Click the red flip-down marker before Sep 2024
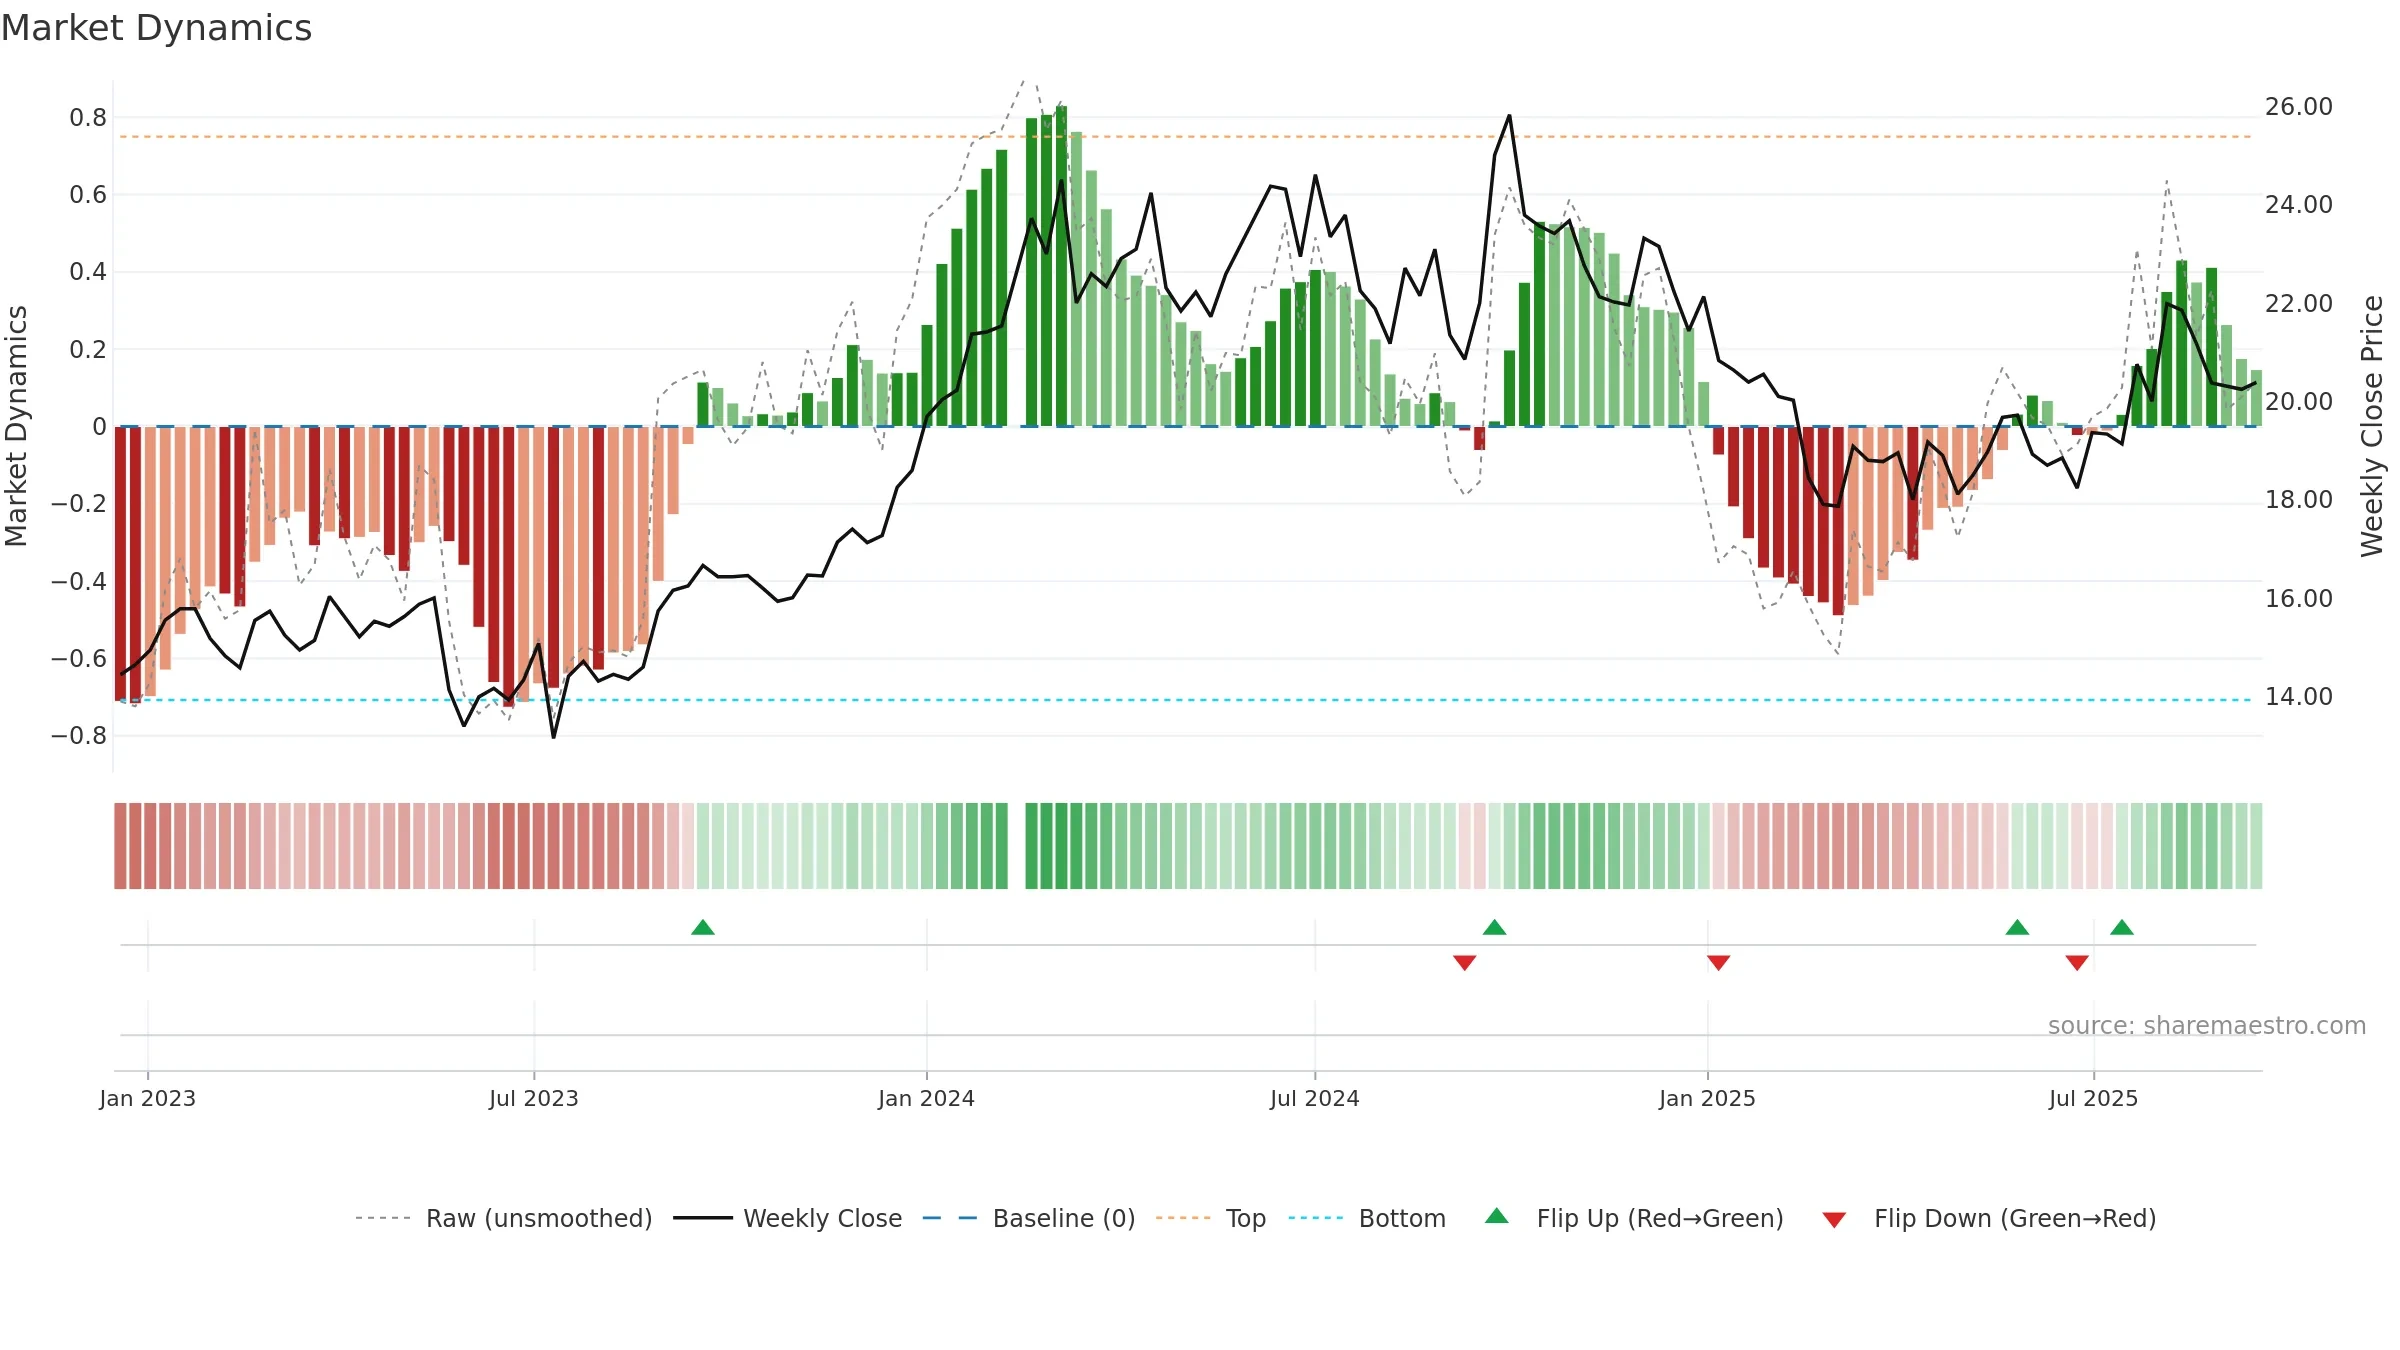This screenshot has width=2400, height=1350. [1465, 962]
